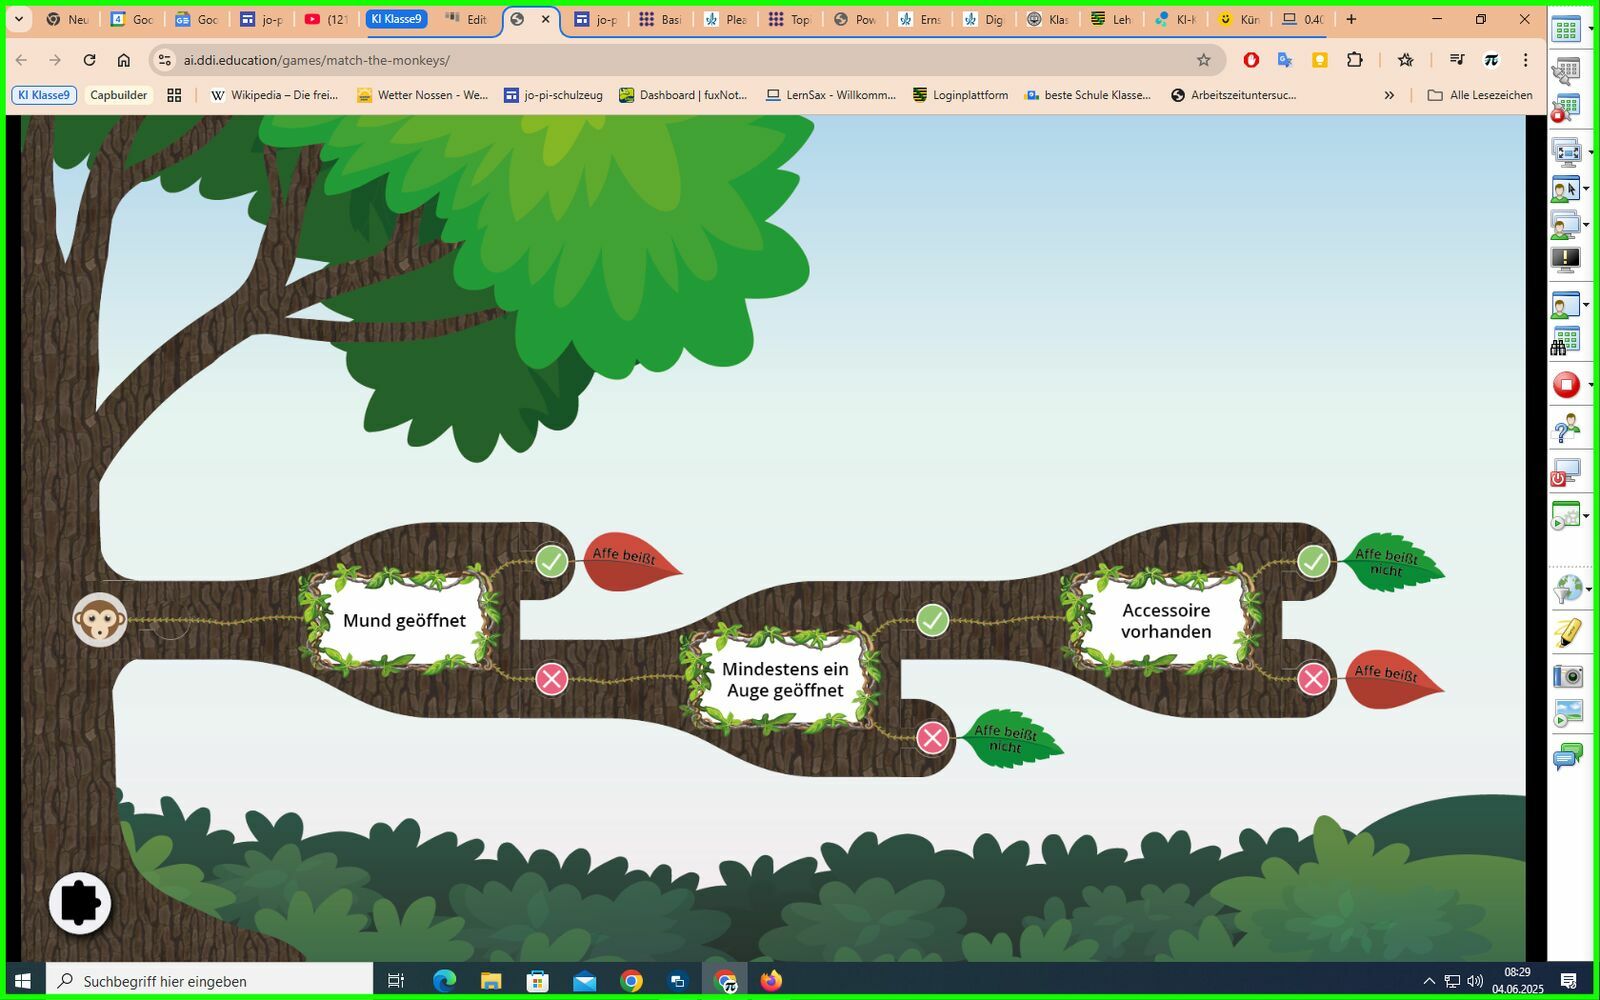The image size is (1600, 1000).
Task: Open the KI Klasse9 tab group
Action: (396, 19)
